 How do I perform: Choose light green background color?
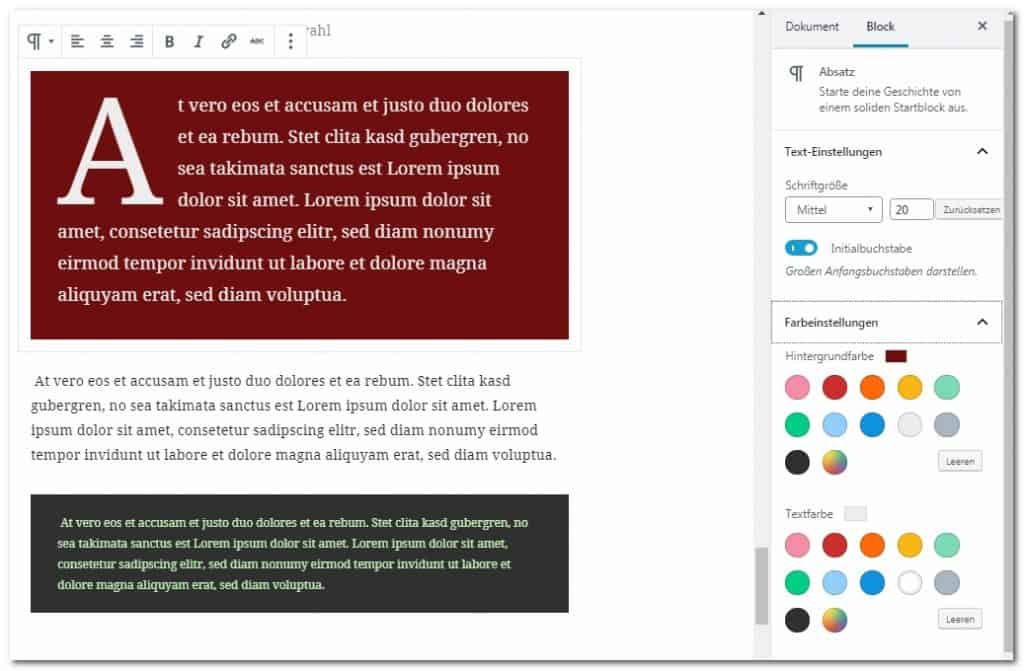click(x=947, y=387)
